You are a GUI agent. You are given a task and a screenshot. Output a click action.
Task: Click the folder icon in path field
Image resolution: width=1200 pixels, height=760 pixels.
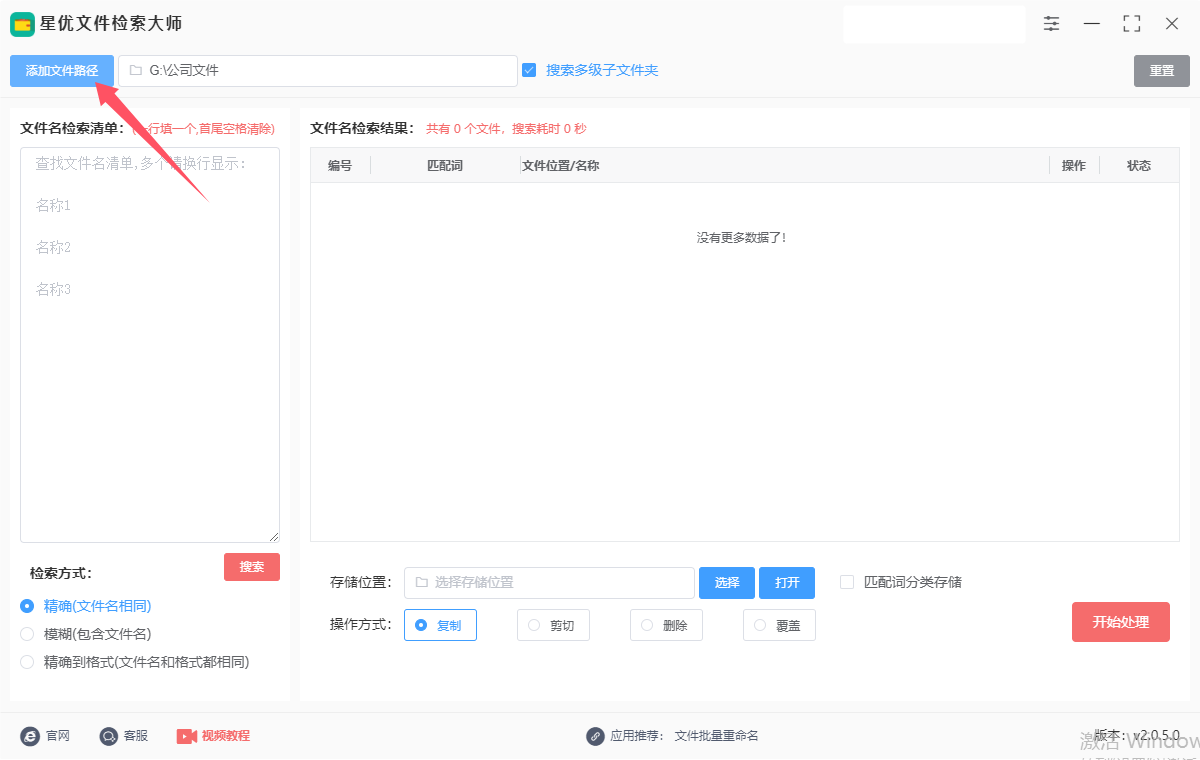click(x=135, y=71)
